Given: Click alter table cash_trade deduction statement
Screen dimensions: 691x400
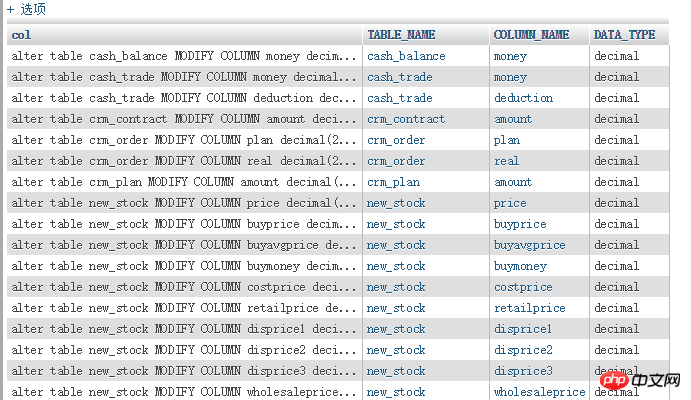Looking at the screenshot, I should pos(184,98).
